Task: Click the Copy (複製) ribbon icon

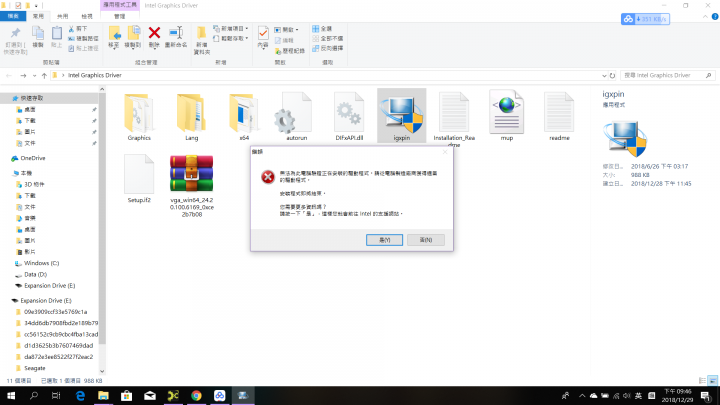Action: click(38, 34)
